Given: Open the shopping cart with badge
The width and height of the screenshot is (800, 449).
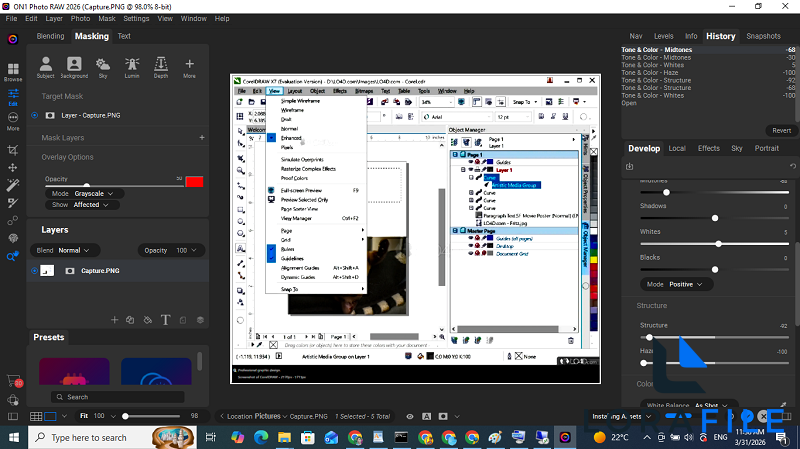Looking at the screenshot, I should click(x=13, y=381).
